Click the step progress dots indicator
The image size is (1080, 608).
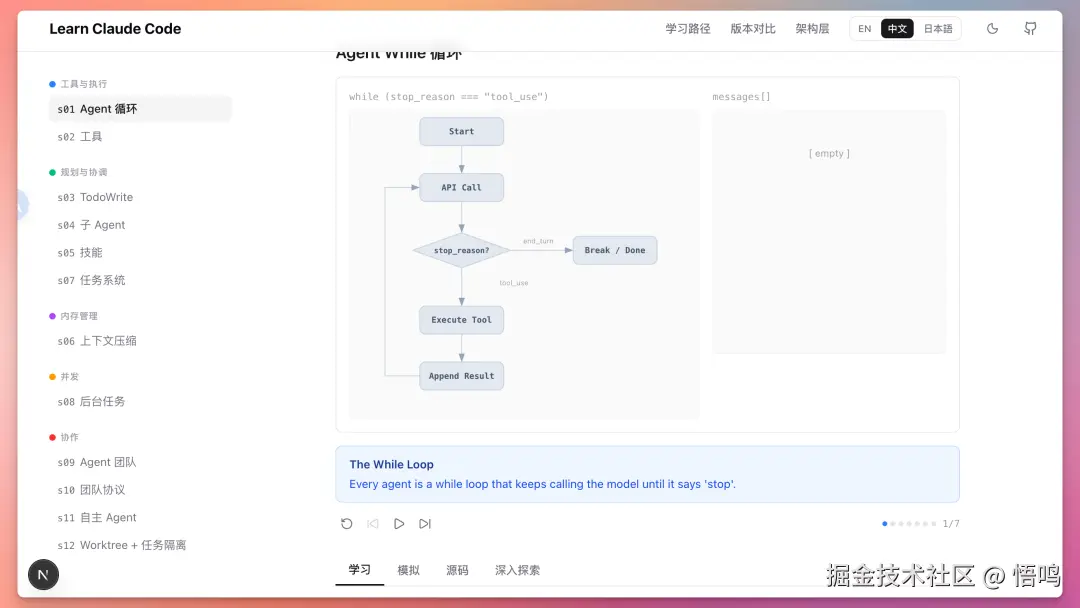point(908,524)
